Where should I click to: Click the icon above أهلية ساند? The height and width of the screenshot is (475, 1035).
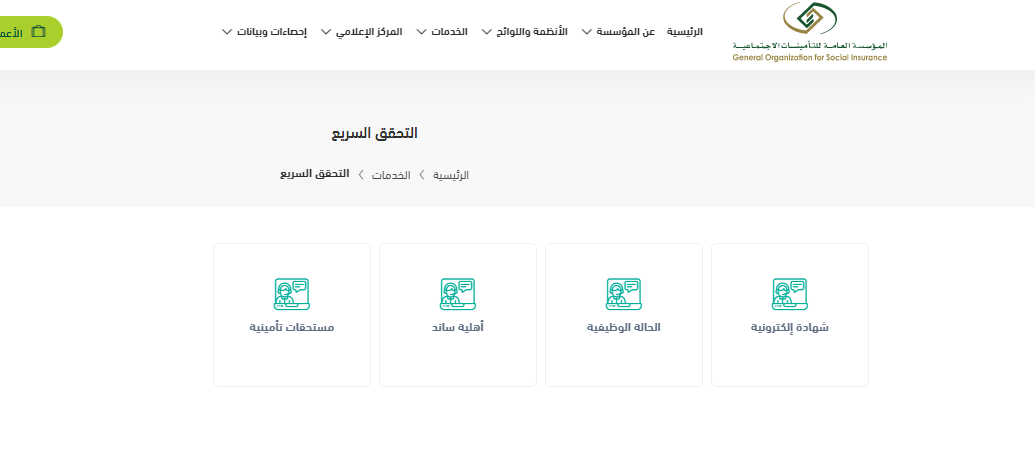click(457, 294)
